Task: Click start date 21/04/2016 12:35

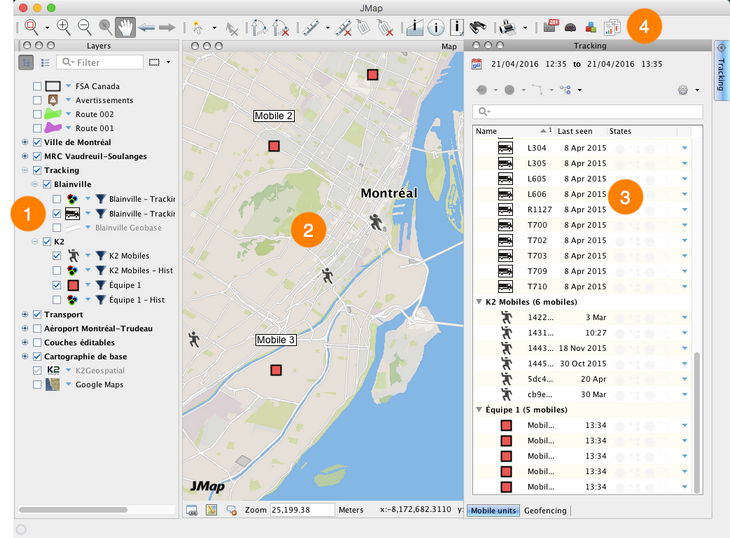Action: [528, 64]
